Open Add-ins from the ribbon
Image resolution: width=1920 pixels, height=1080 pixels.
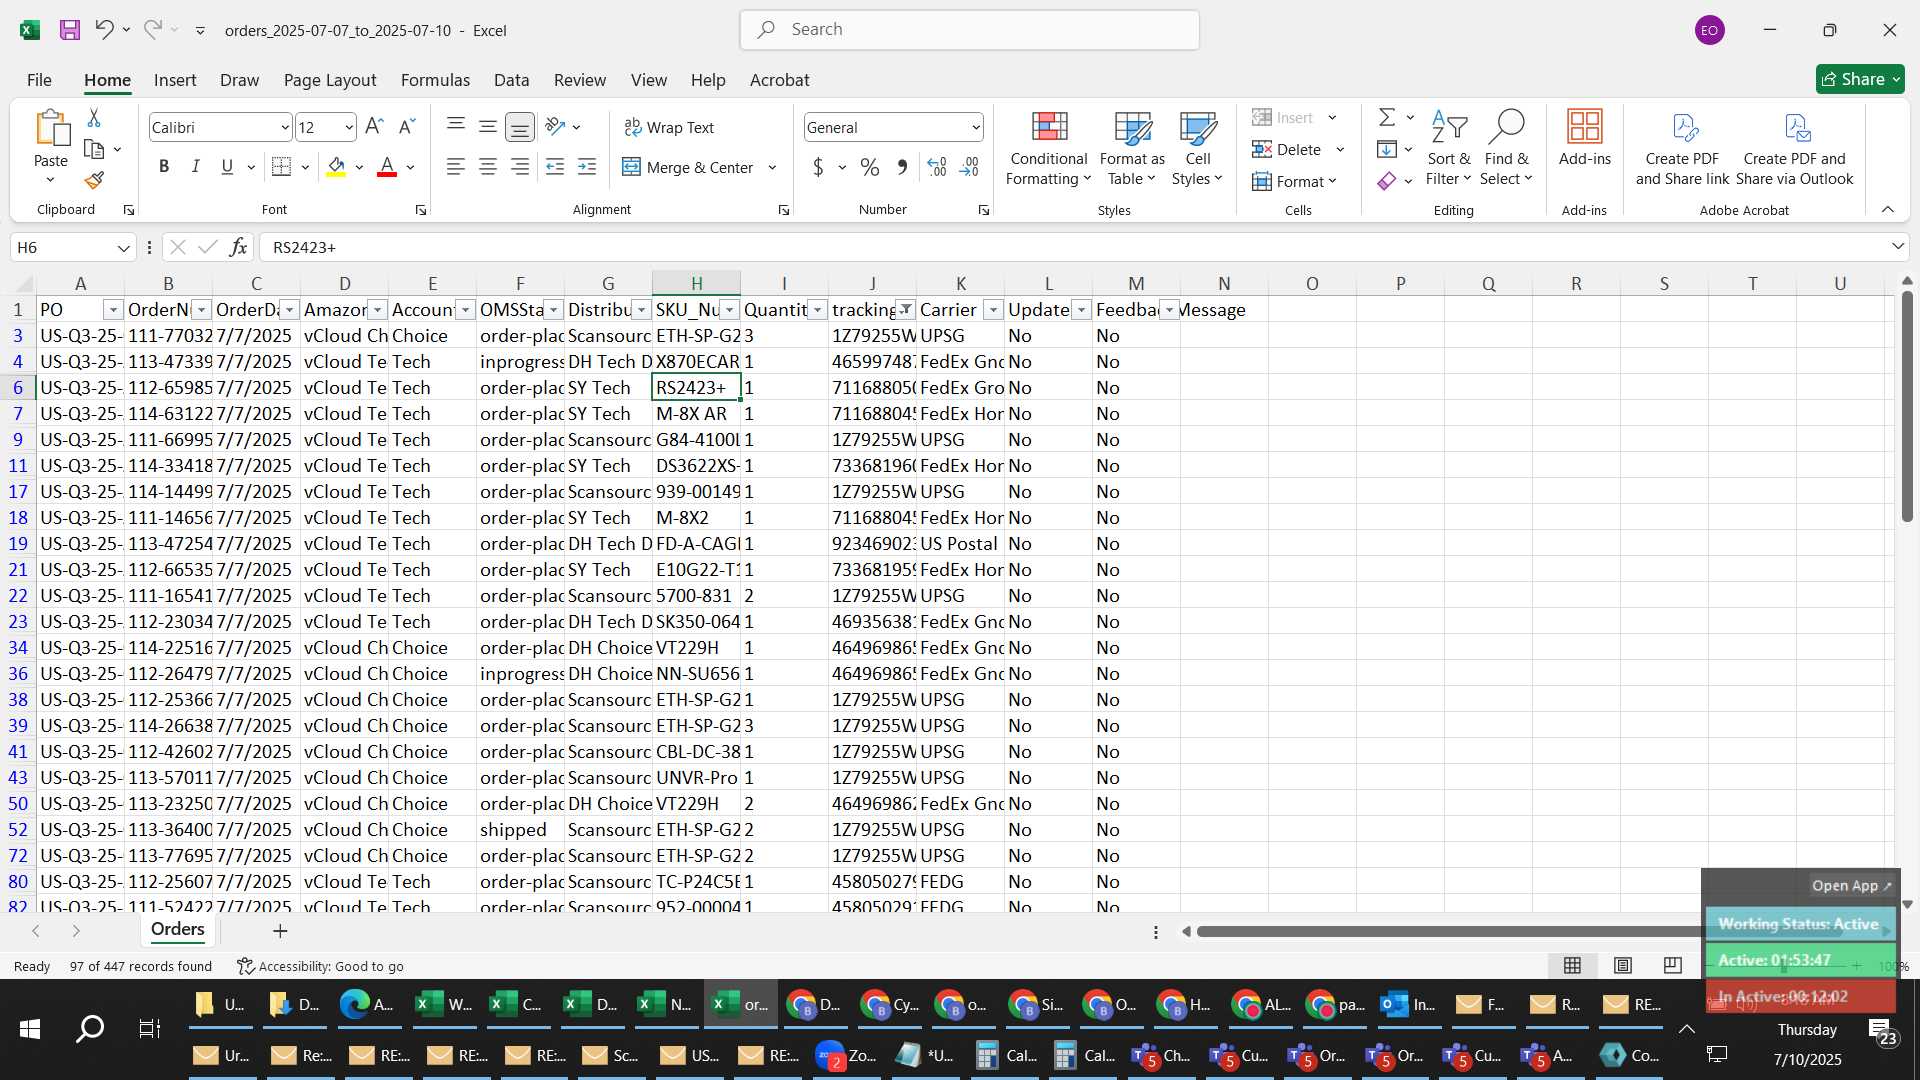tap(1585, 138)
